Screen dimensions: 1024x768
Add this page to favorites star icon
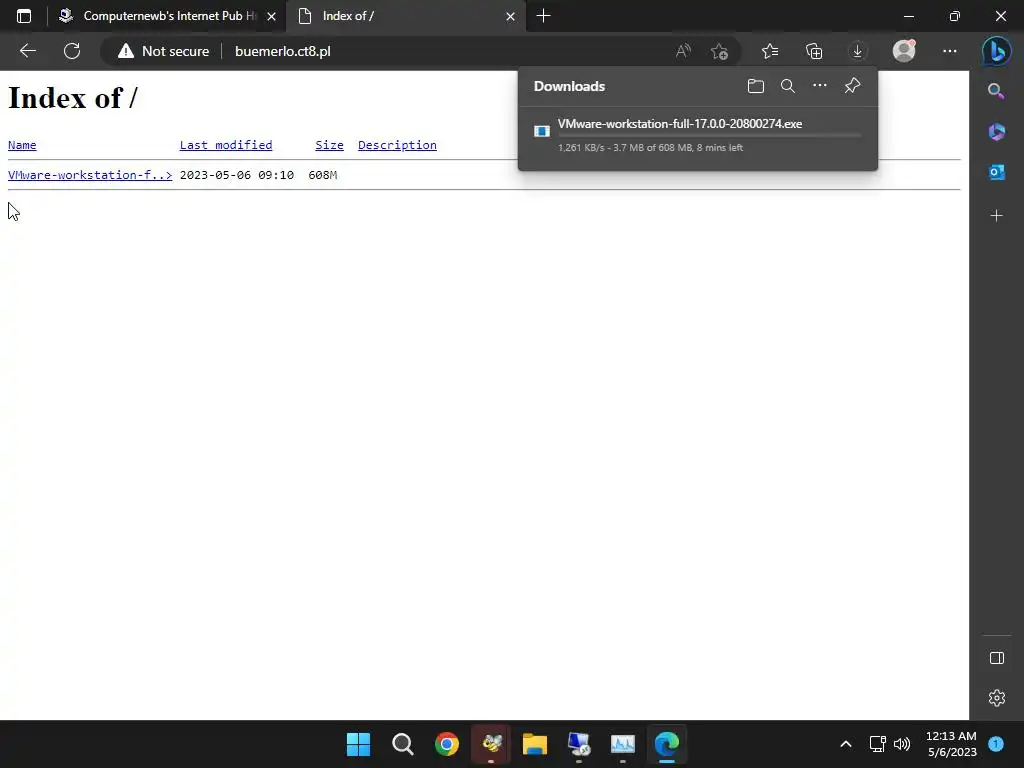(x=719, y=51)
